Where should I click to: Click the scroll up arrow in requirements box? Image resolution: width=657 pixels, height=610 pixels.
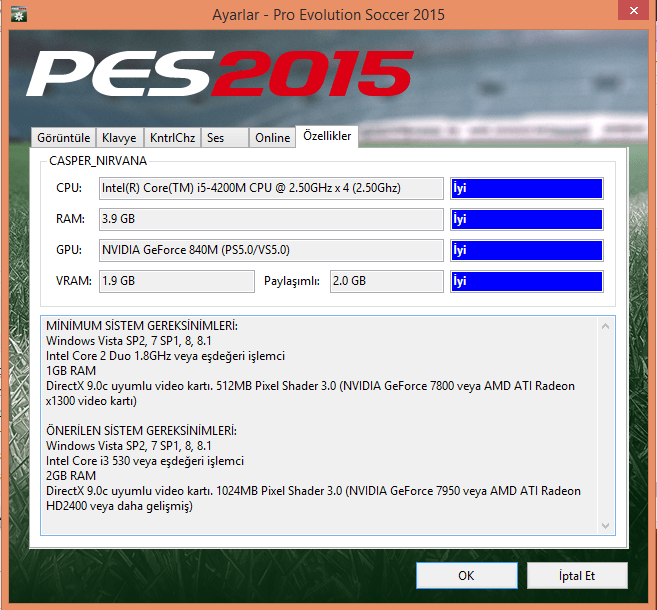(605, 326)
